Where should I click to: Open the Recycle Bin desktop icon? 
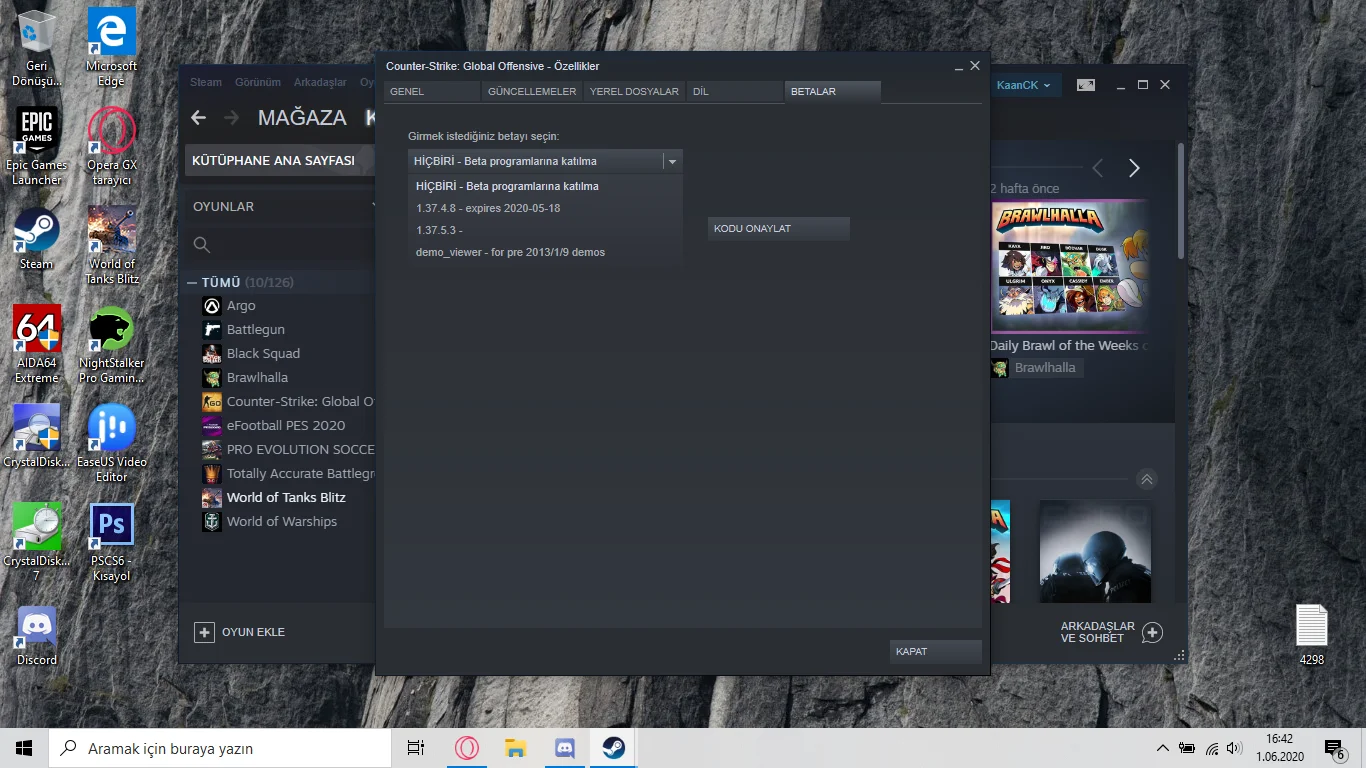[x=37, y=48]
